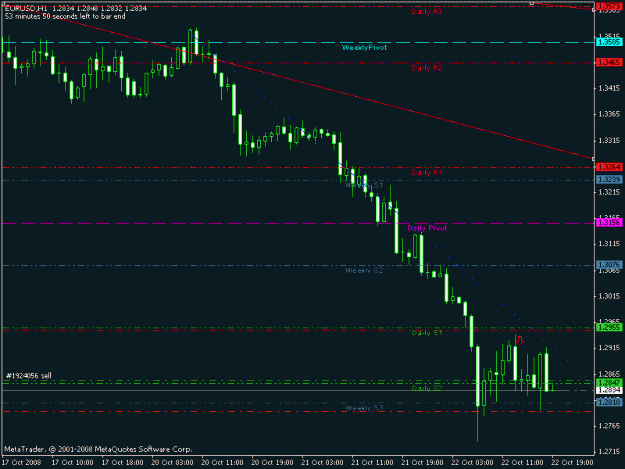Select the 'Weekly S2' line label
The width and height of the screenshot is (625, 469).
[x=364, y=271]
